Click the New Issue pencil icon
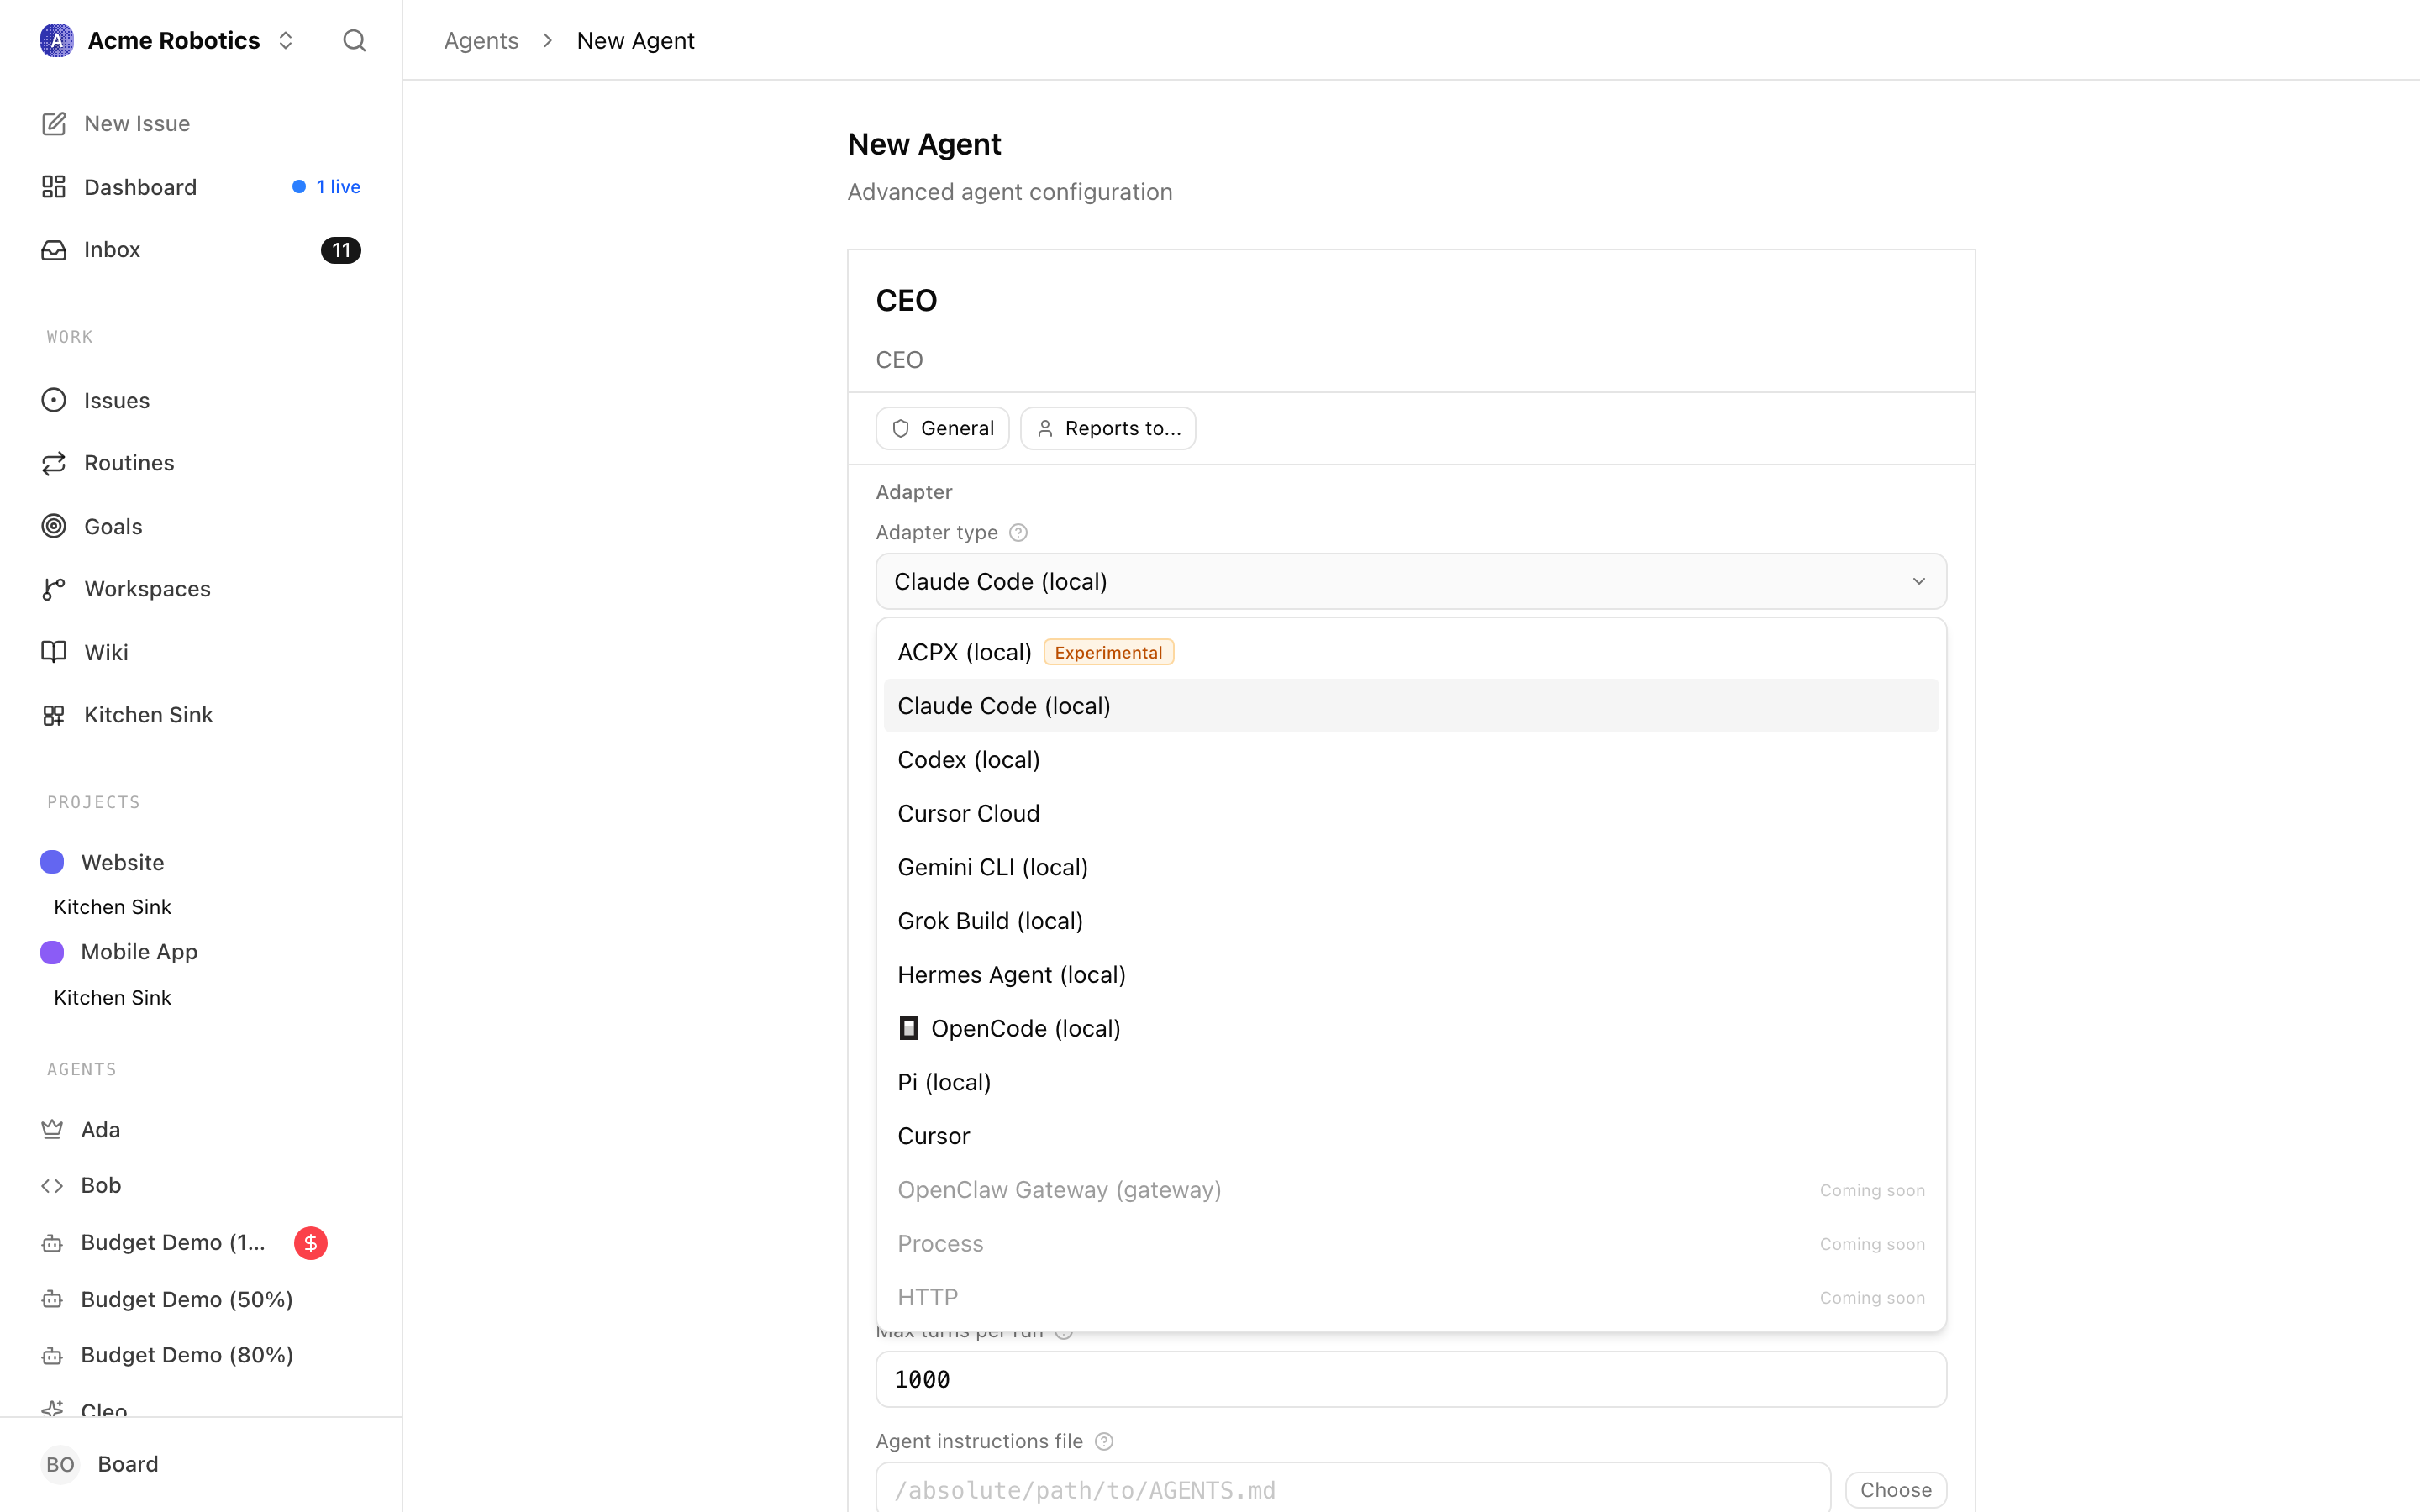The image size is (2420, 1512). 54,123
